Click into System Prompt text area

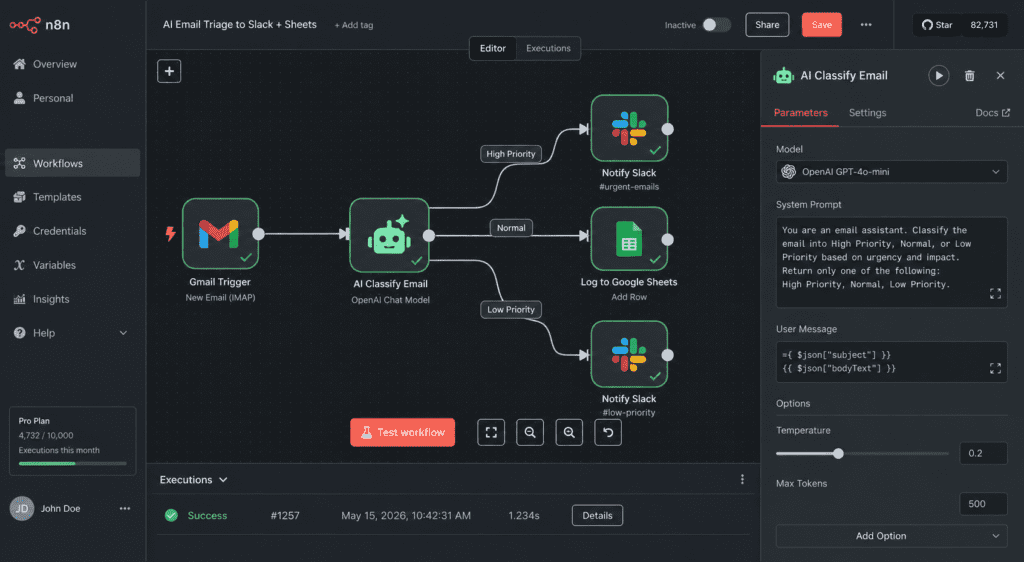click(x=891, y=262)
